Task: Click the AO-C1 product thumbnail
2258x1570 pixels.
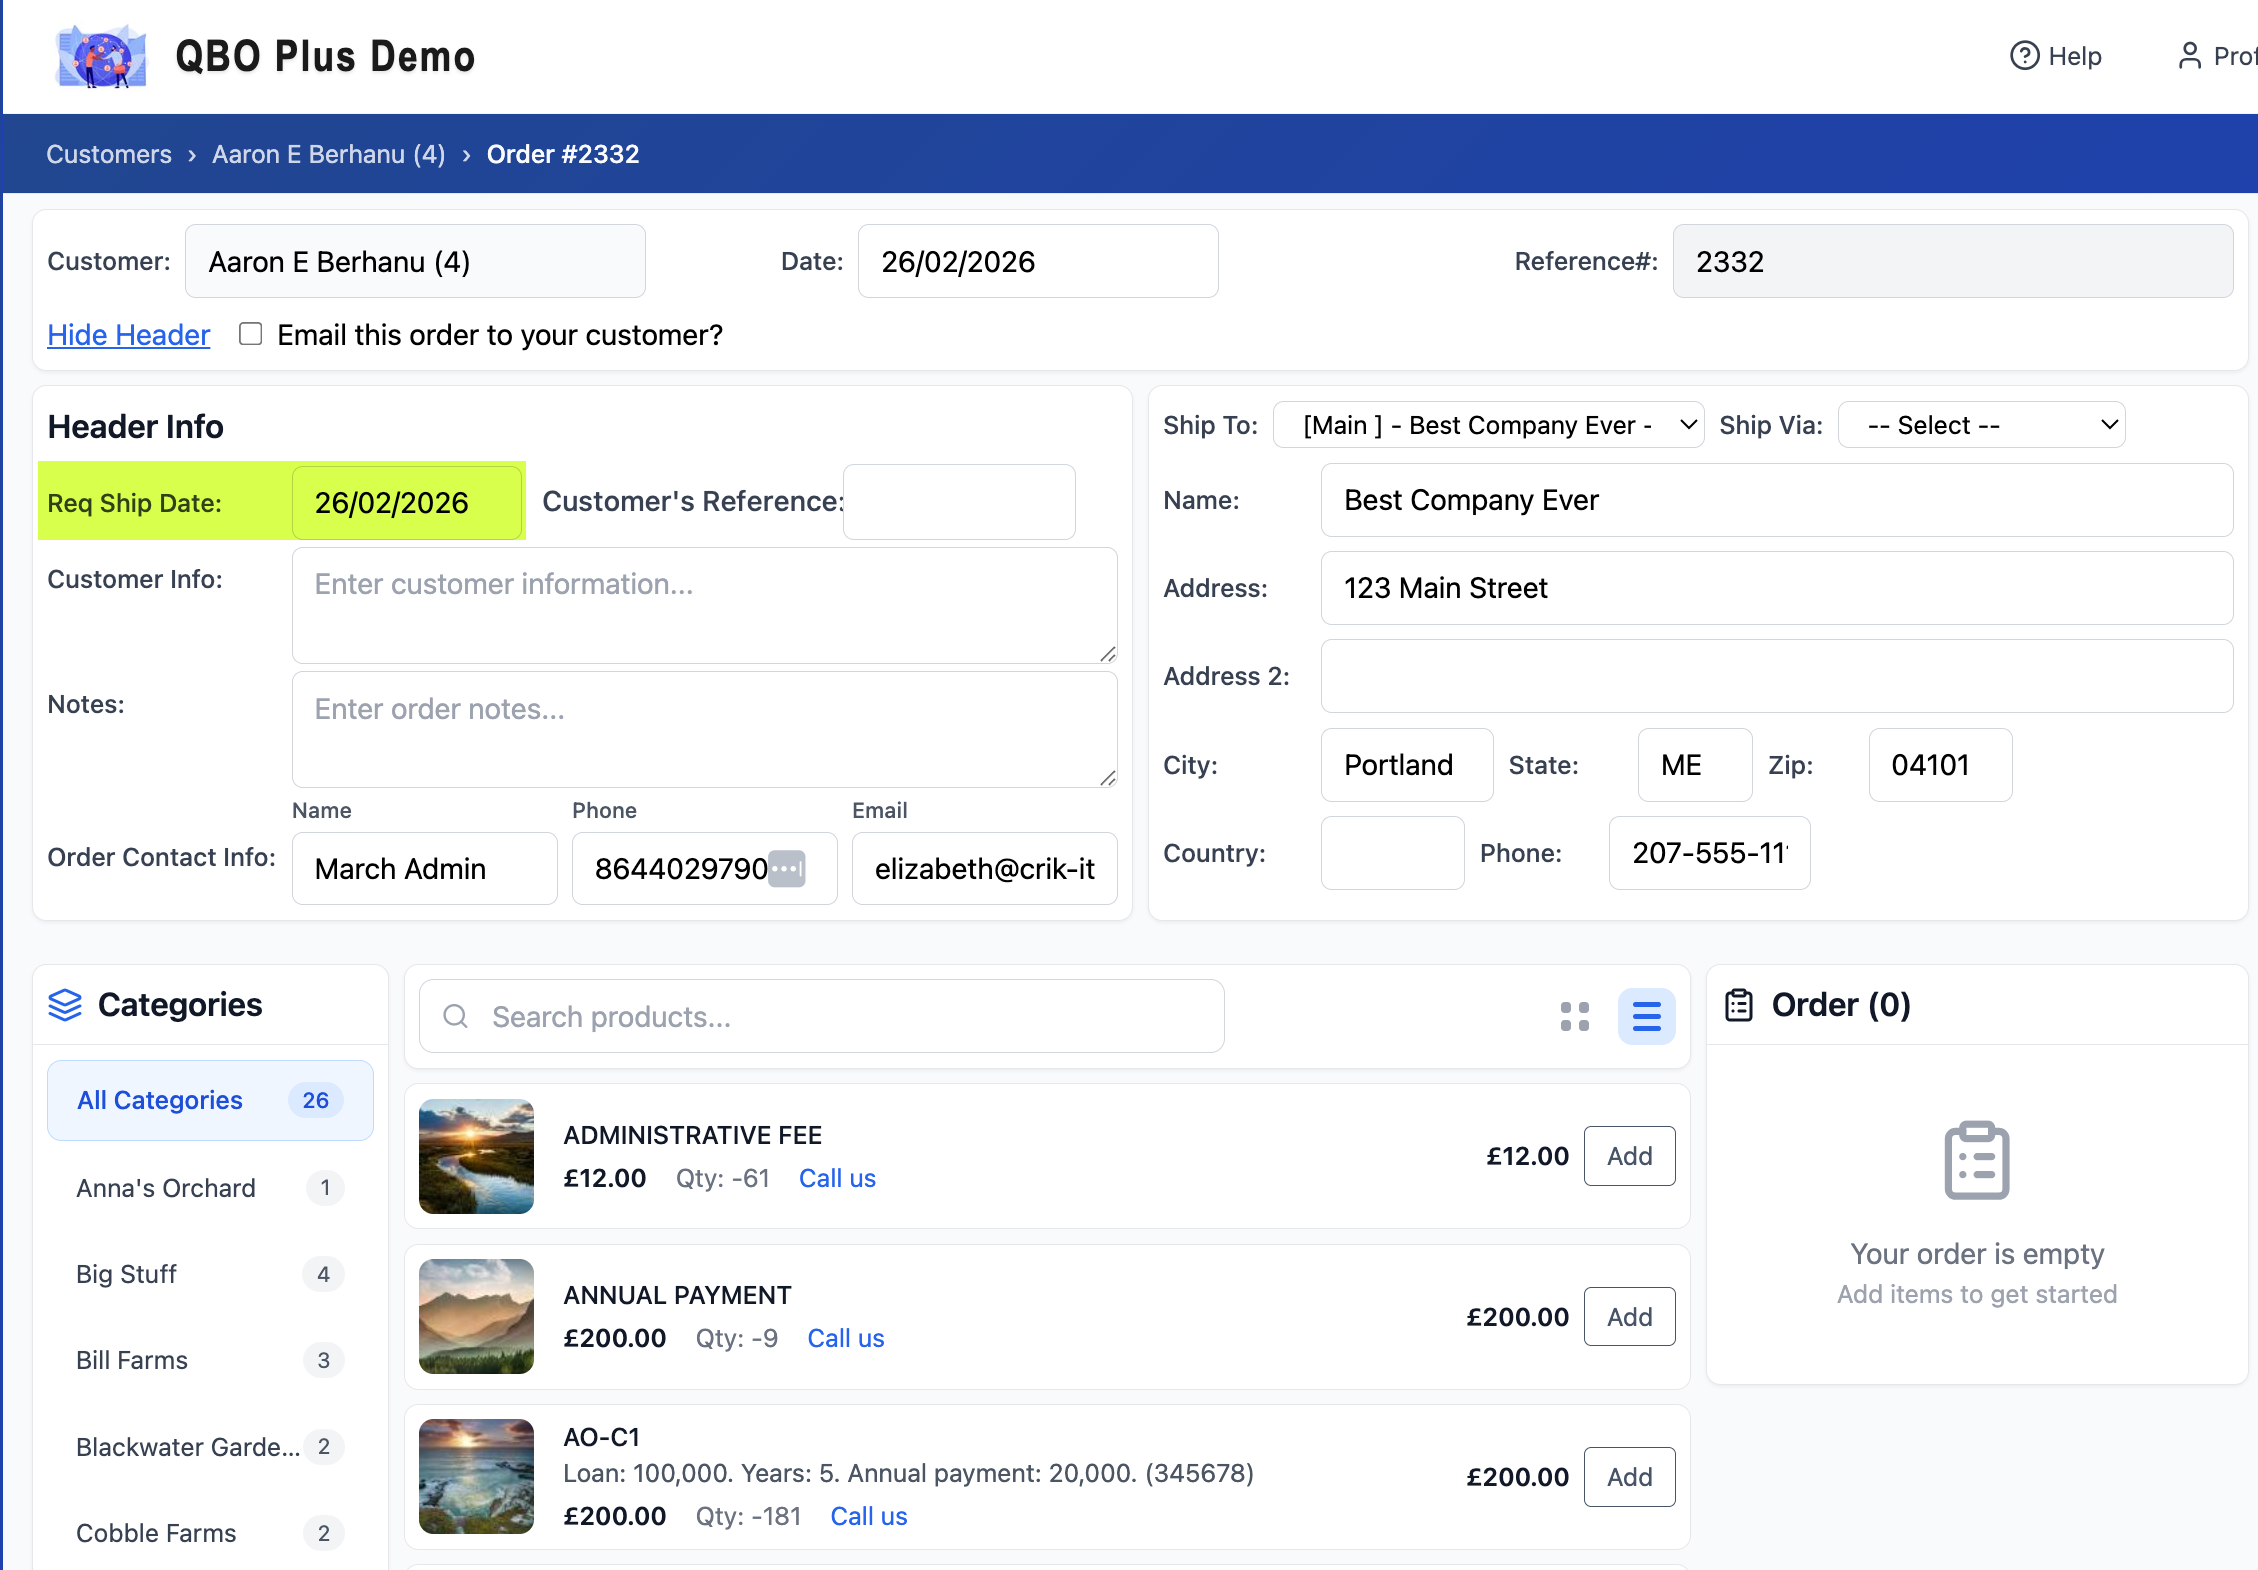Action: 476,1476
